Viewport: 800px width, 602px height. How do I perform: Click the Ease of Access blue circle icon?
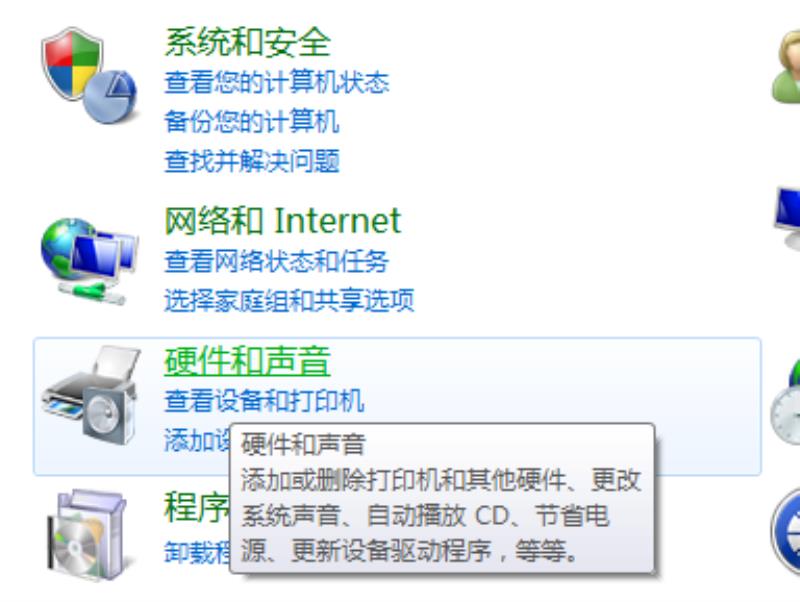click(x=786, y=532)
